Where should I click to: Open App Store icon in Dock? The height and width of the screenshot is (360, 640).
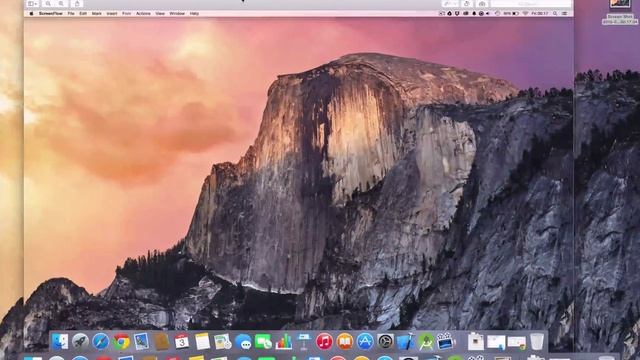click(365, 341)
